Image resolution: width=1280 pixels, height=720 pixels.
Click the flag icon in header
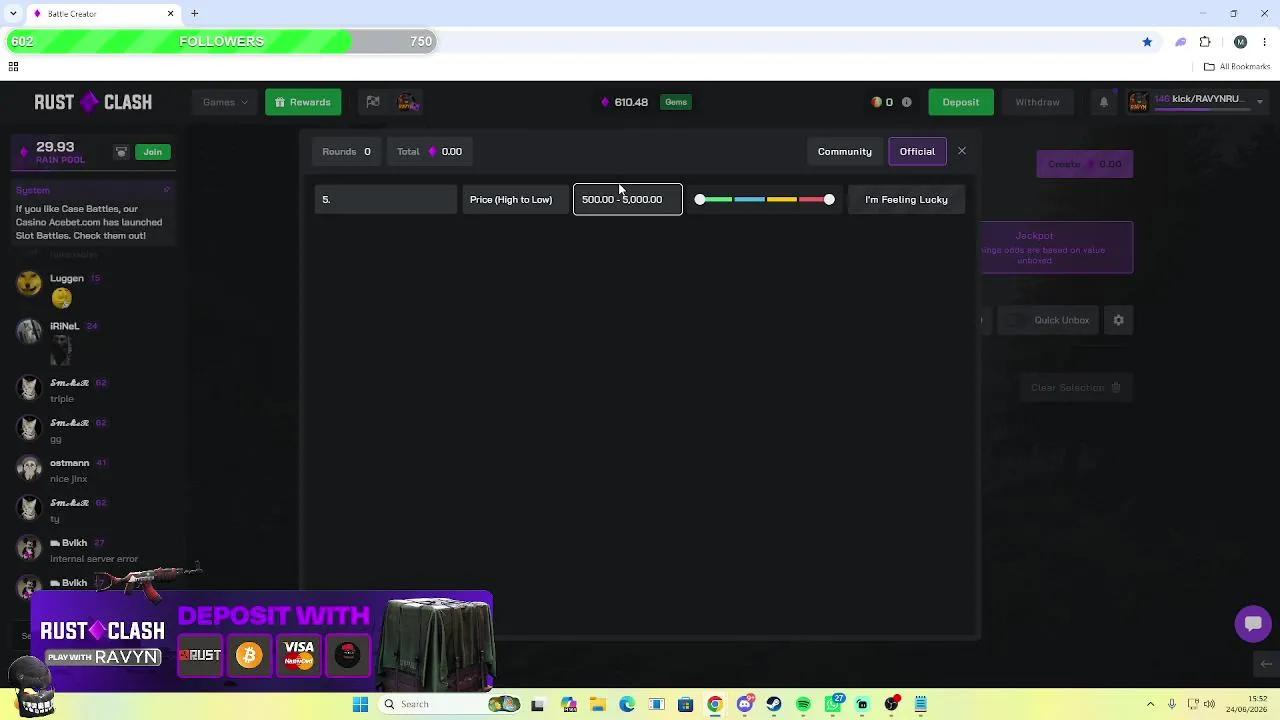[373, 102]
